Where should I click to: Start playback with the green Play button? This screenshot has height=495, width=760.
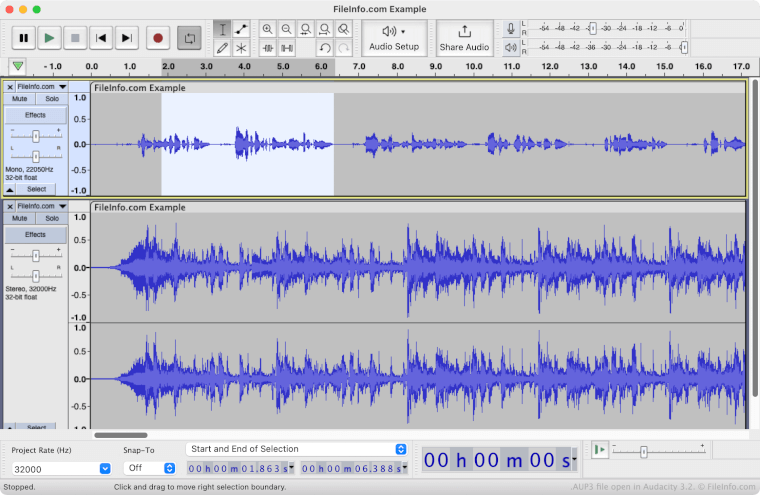pos(48,38)
